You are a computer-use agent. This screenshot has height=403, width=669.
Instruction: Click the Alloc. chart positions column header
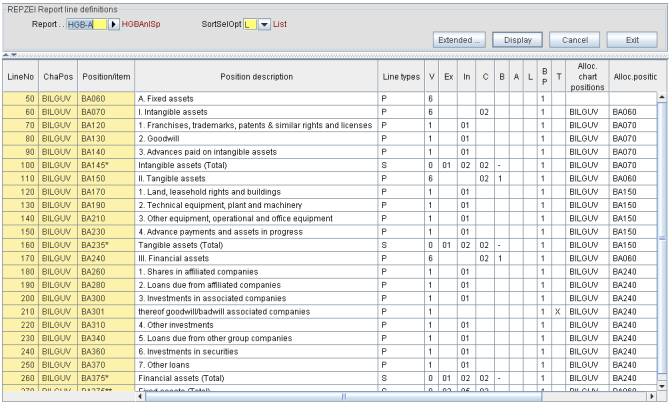587,77
